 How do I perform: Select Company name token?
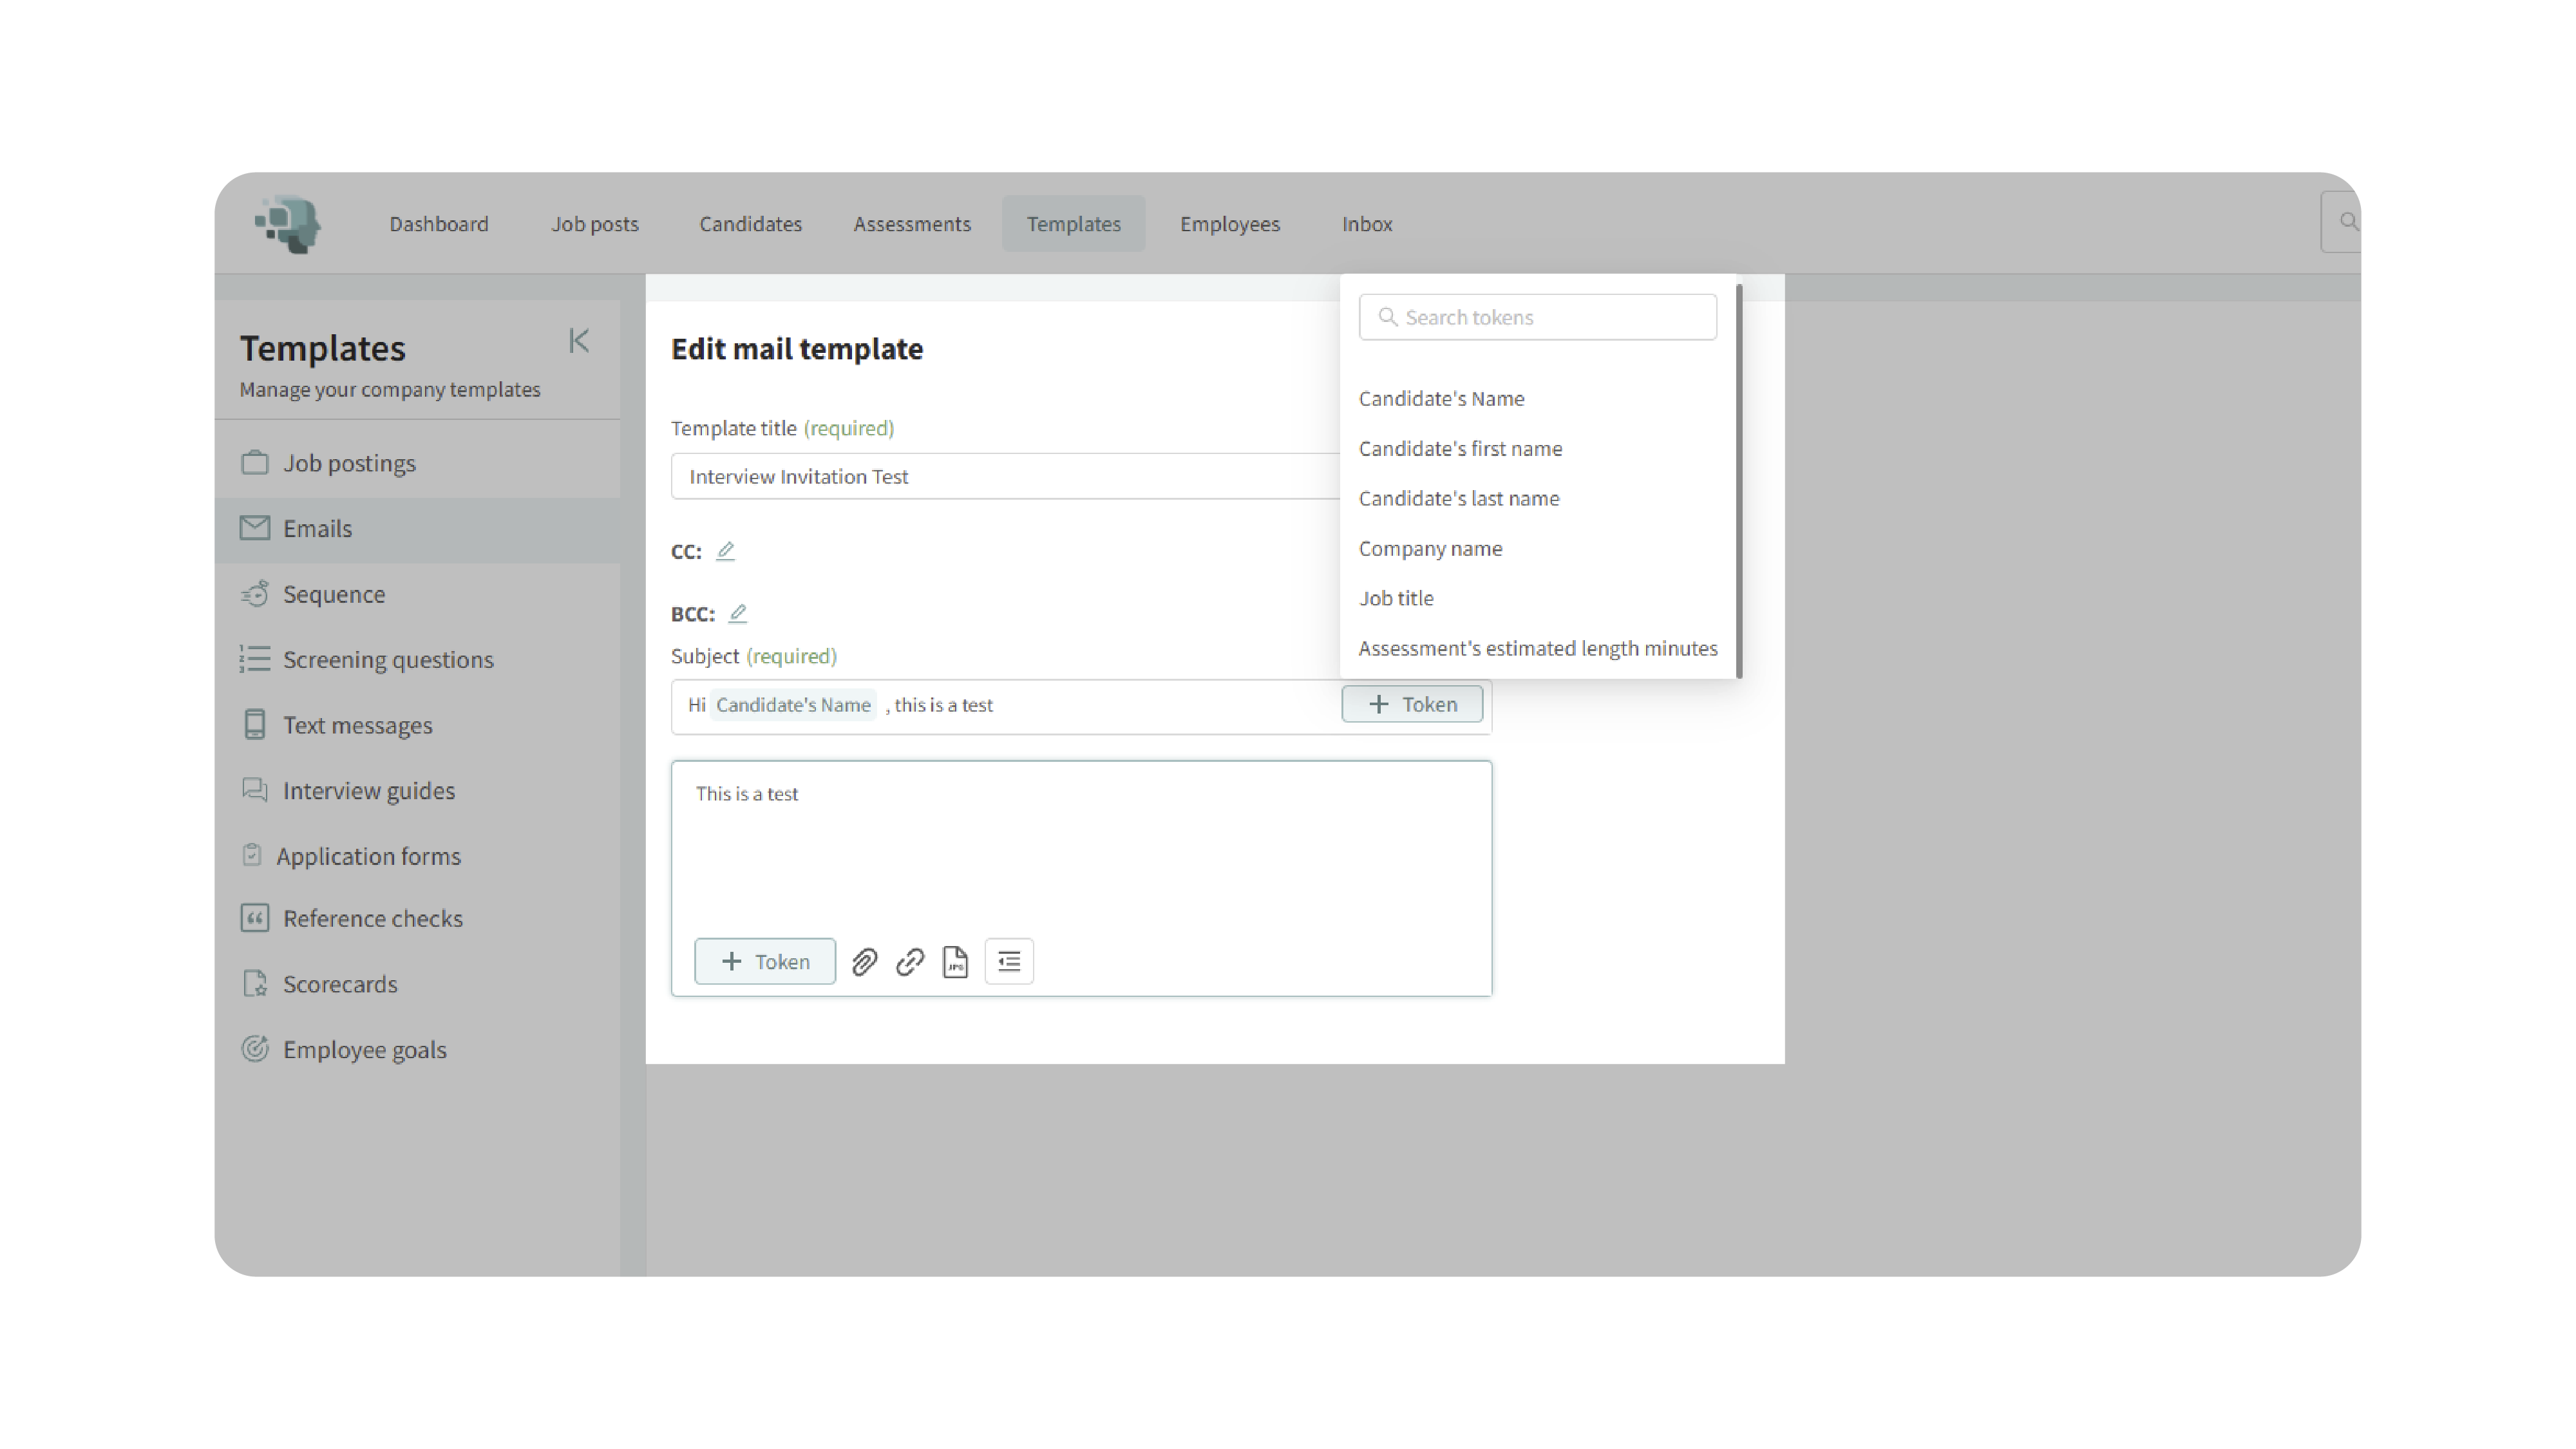(x=1430, y=549)
